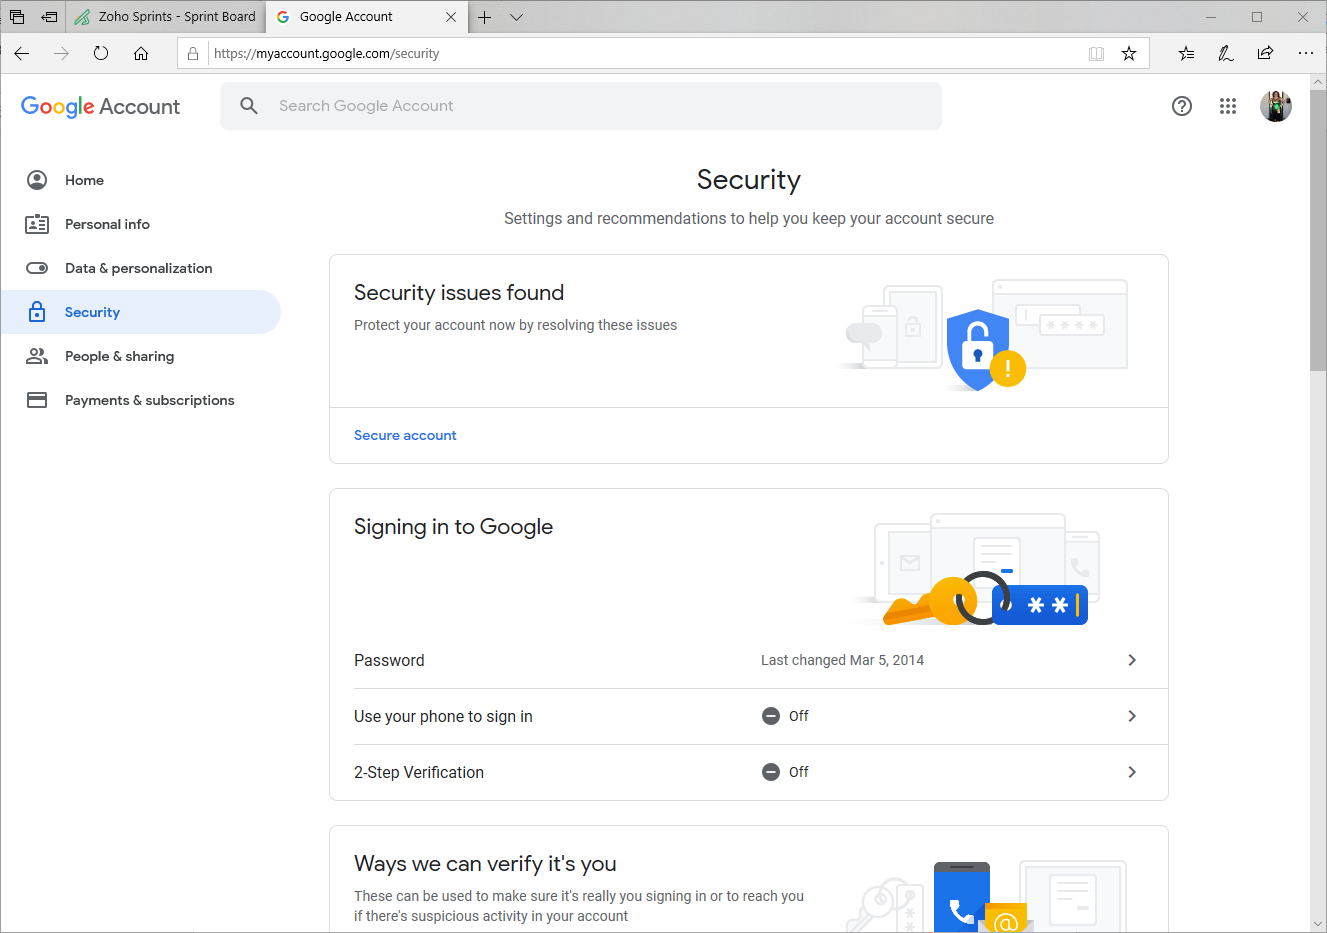
Task: Click the Payments & subscriptions card icon
Action: (37, 400)
